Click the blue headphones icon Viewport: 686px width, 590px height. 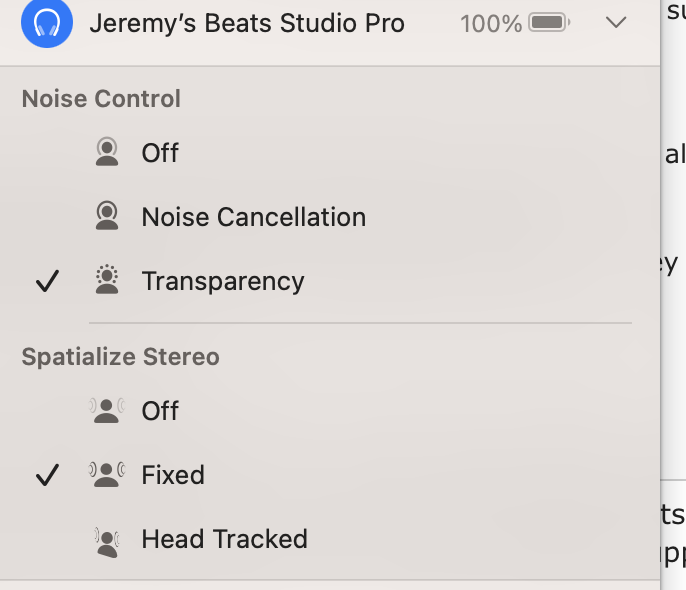(x=47, y=22)
